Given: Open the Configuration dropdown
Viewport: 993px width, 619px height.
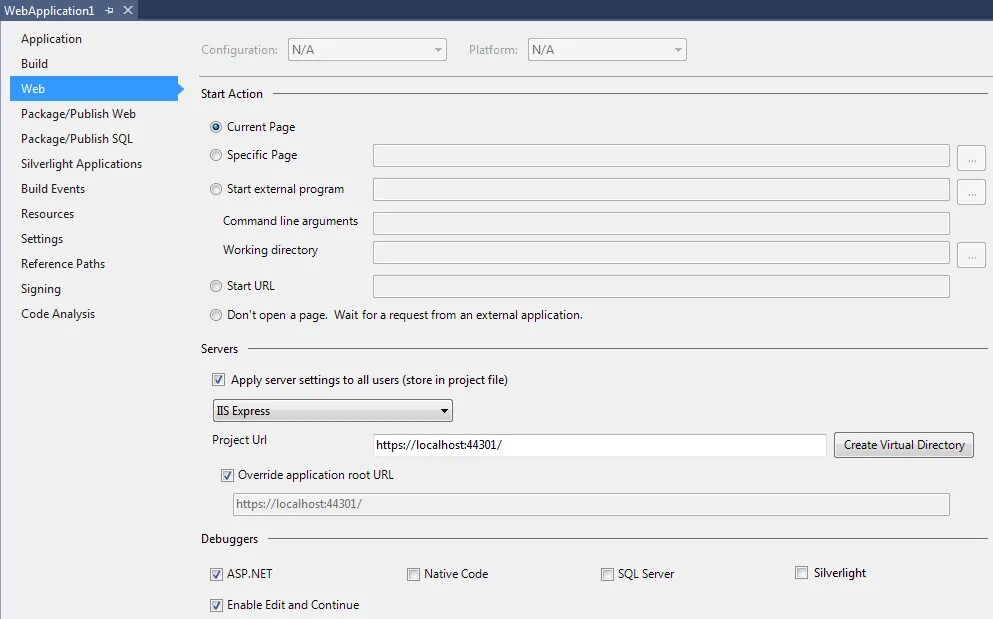Looking at the screenshot, I should [x=367, y=49].
